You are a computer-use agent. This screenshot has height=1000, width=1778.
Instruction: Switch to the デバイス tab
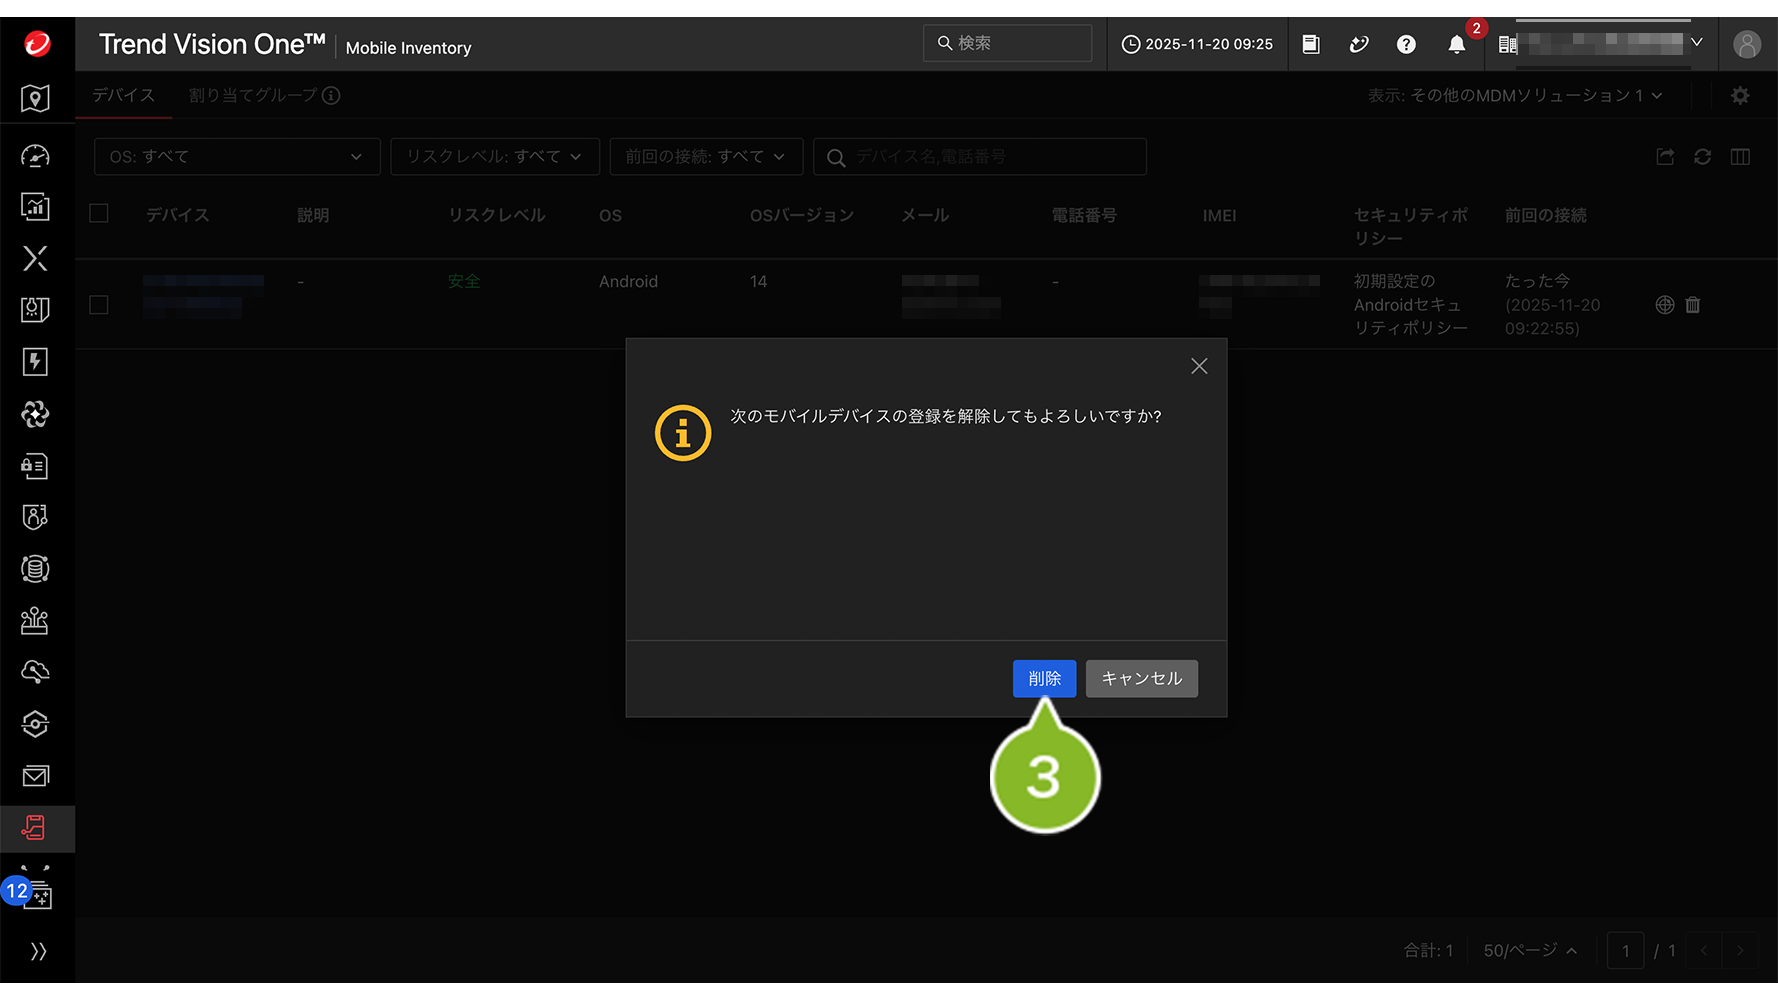[x=124, y=95]
